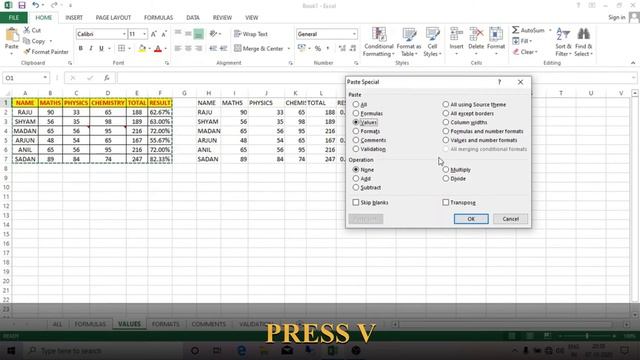Adjust the zoom slider in status bar

click(x=587, y=336)
